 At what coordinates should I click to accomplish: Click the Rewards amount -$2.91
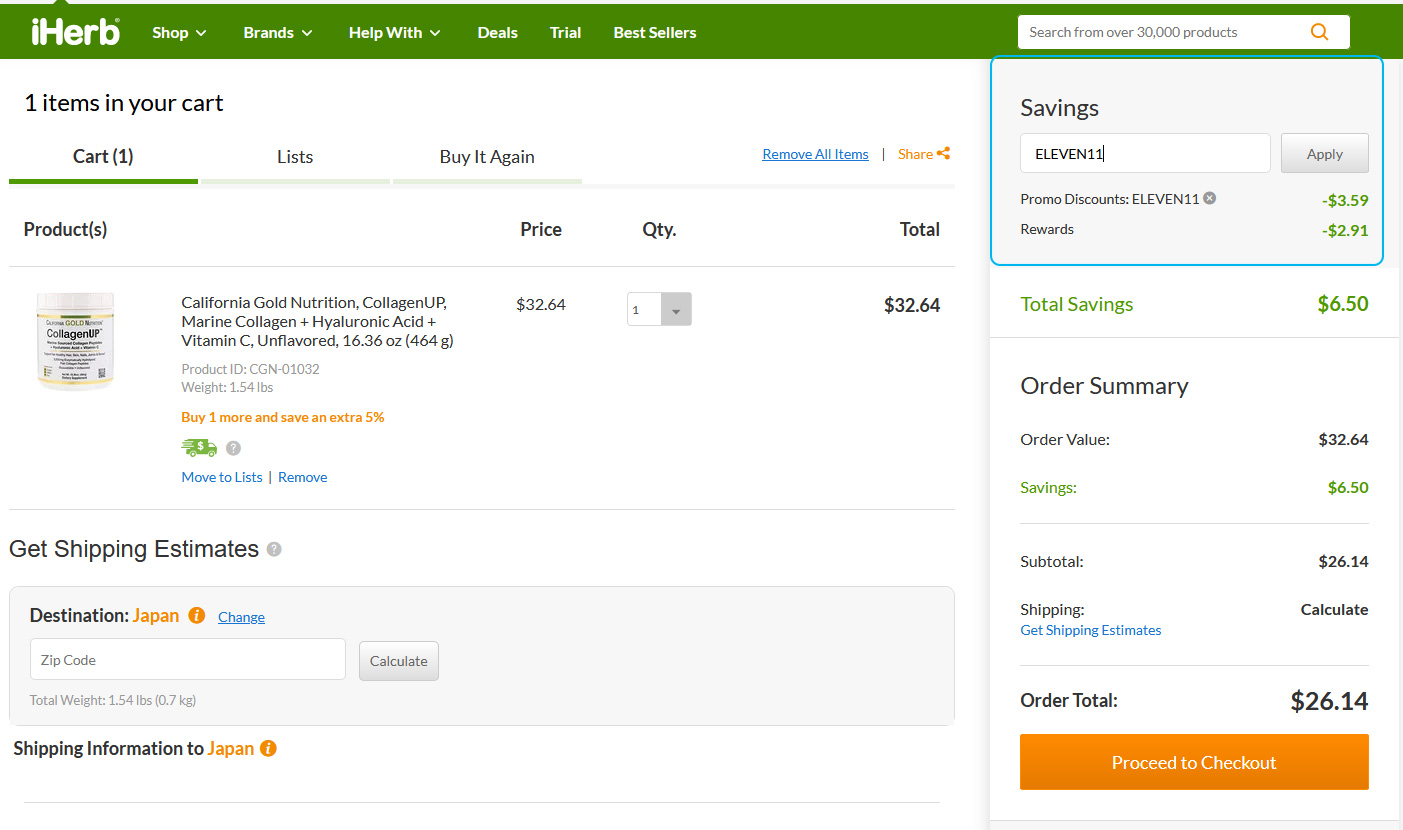click(x=1345, y=230)
